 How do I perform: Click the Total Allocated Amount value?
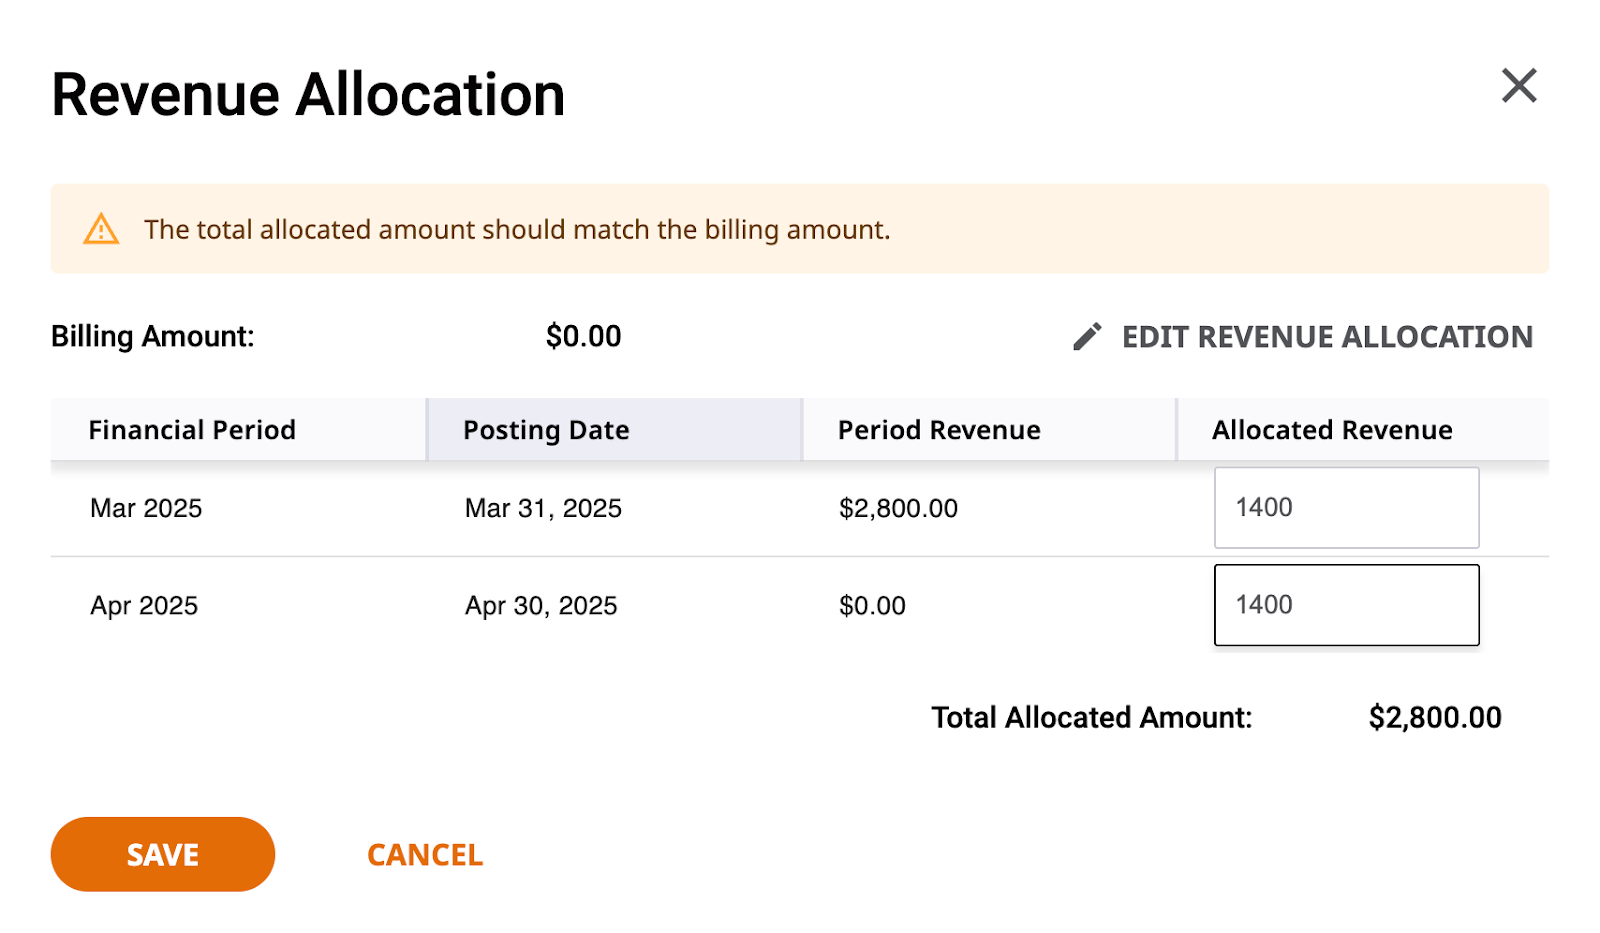[1435, 717]
